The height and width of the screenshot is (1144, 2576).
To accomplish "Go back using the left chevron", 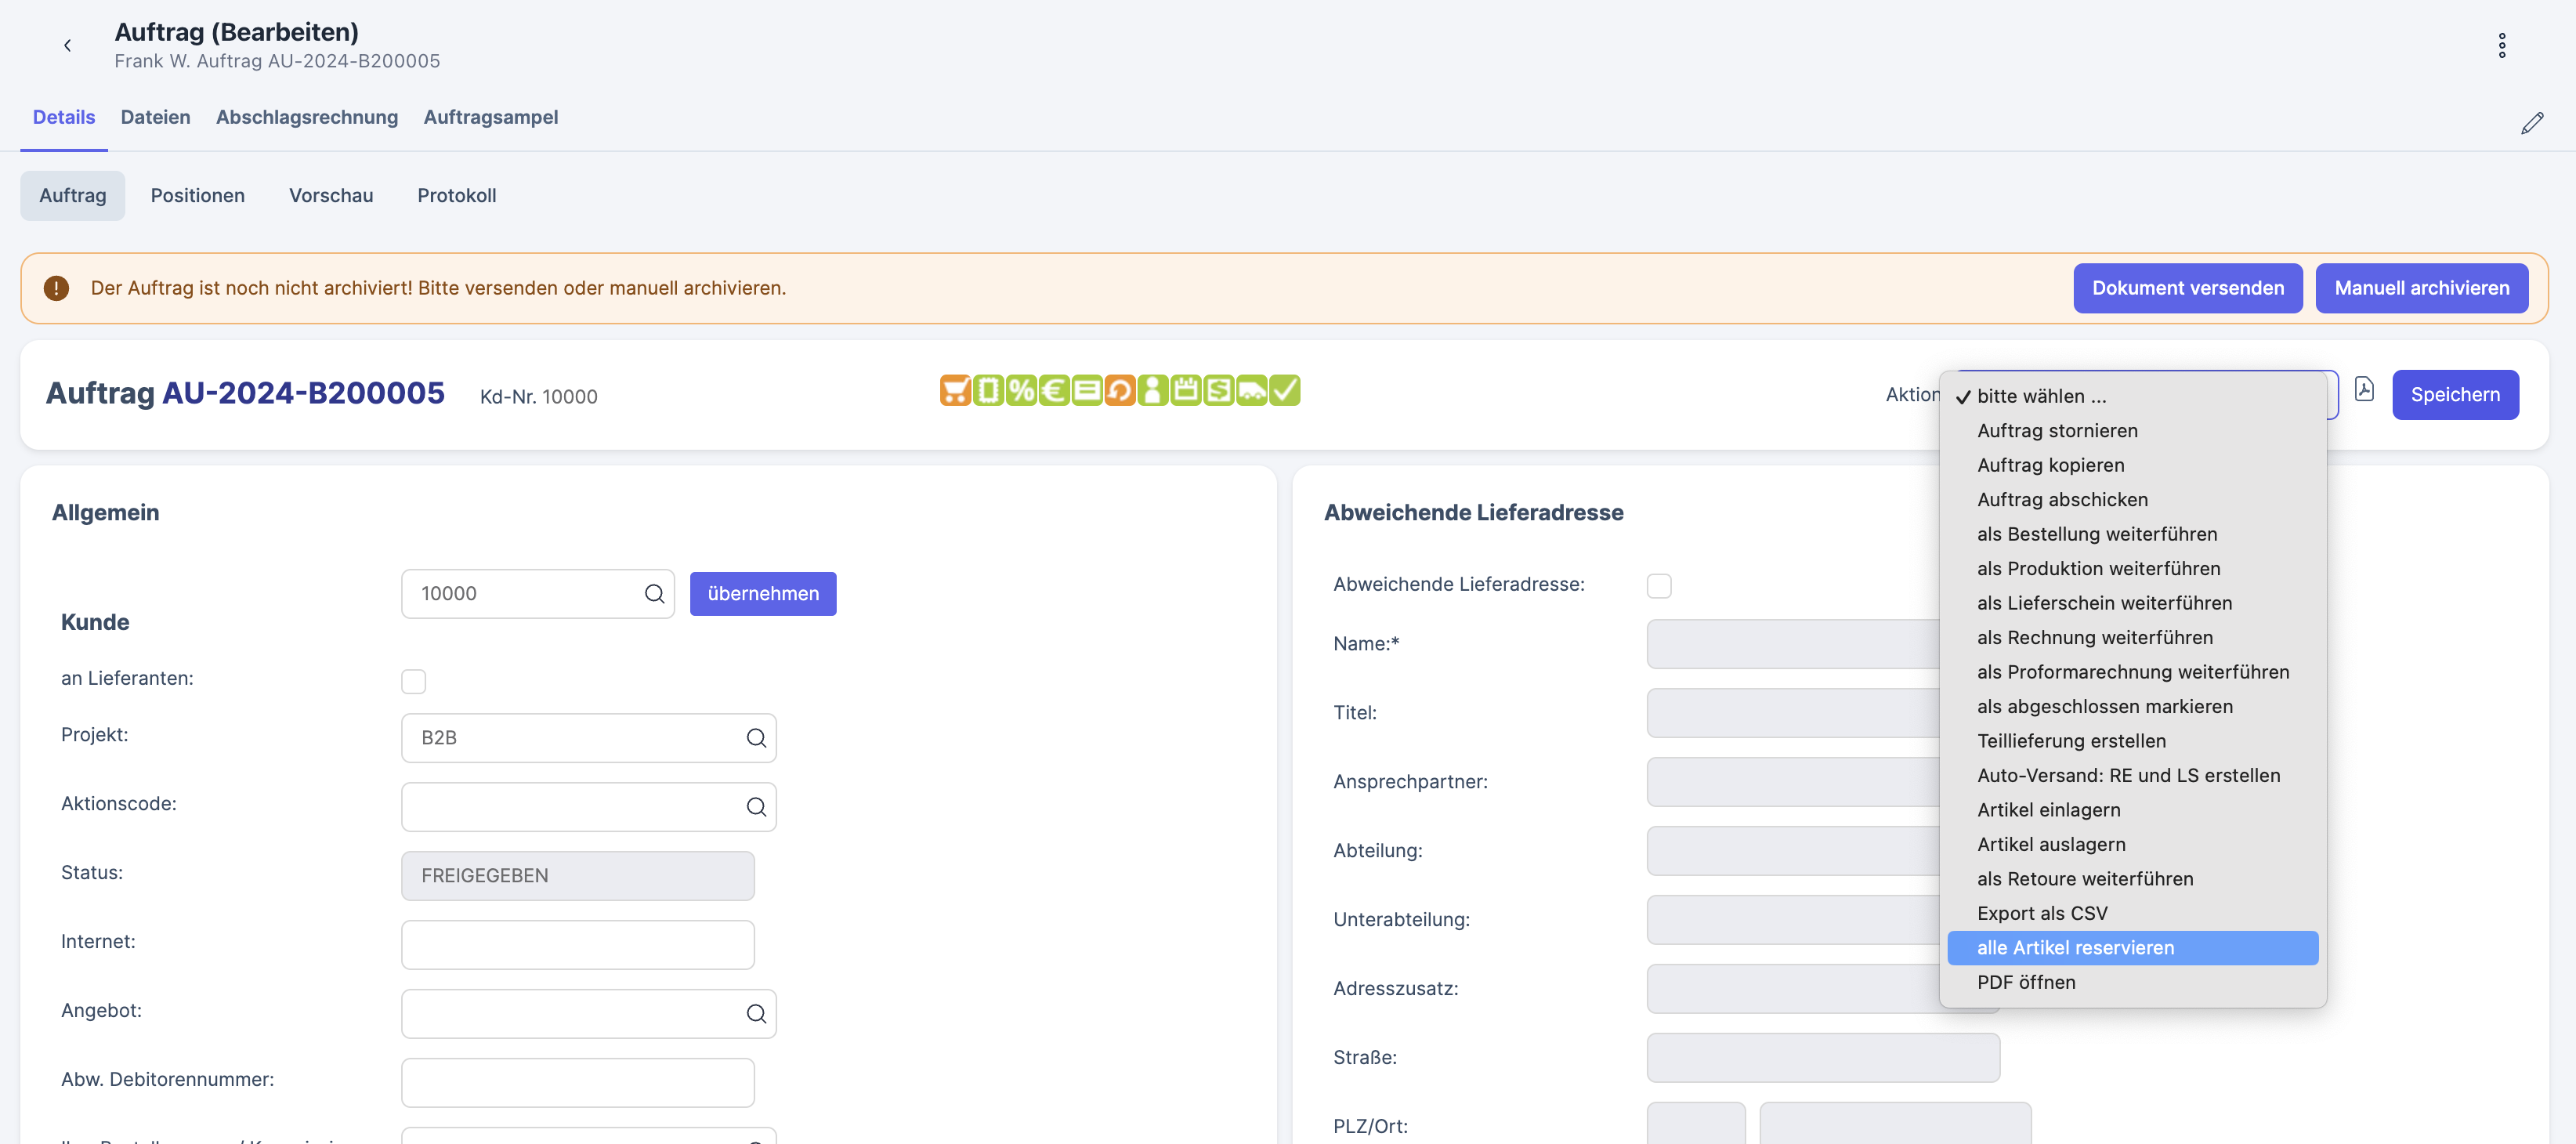I will pyautogui.click(x=67, y=45).
